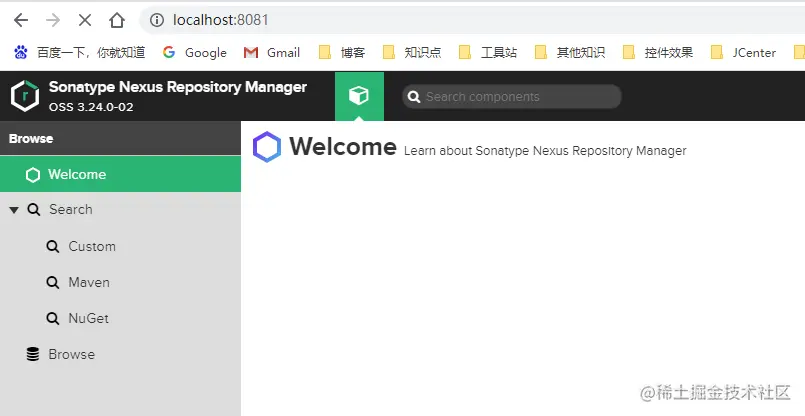805x416 pixels.
Task: Open the Google bookmark
Action: pyautogui.click(x=195, y=52)
